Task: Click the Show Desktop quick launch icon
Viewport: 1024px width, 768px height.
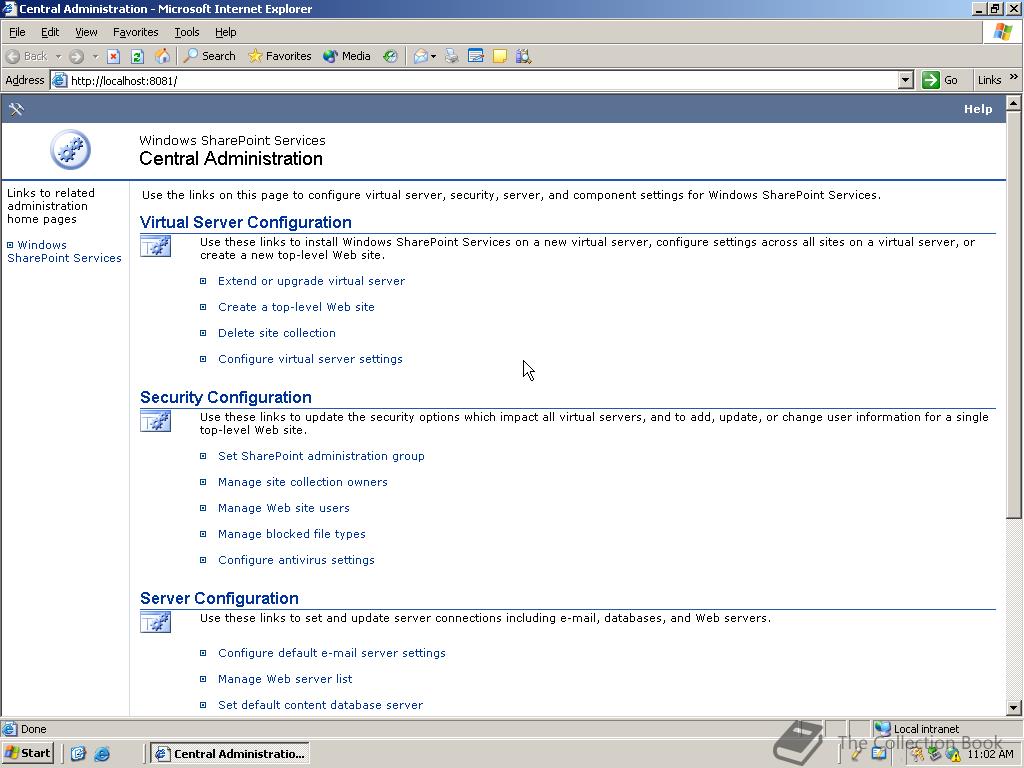Action: click(78, 754)
